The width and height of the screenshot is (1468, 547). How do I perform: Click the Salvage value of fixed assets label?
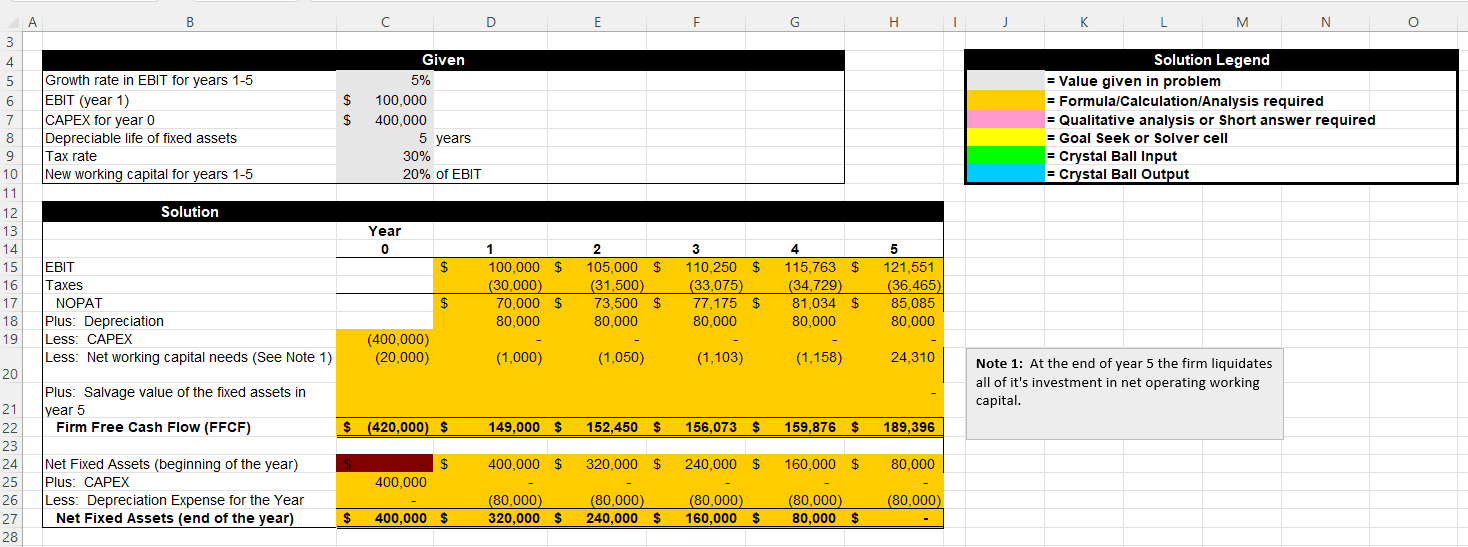(x=176, y=401)
